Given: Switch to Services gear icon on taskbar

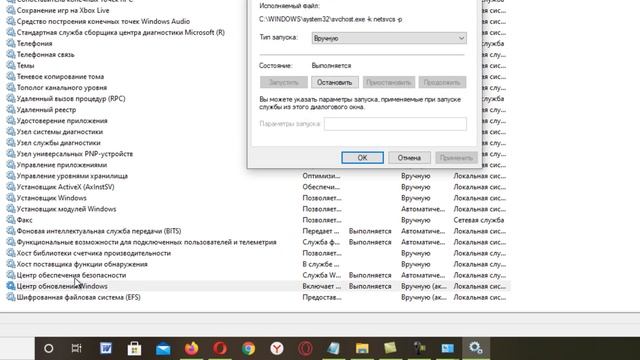Looking at the screenshot, I should tap(476, 348).
